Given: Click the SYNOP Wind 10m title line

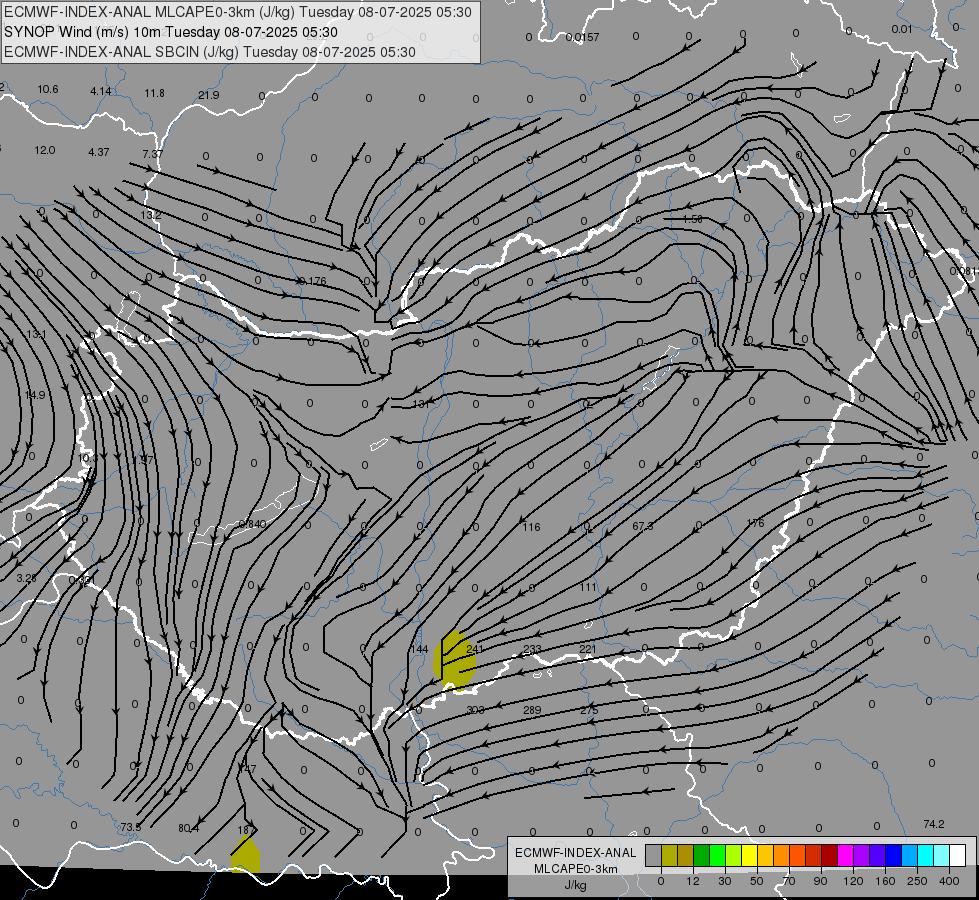Looking at the screenshot, I should [171, 32].
